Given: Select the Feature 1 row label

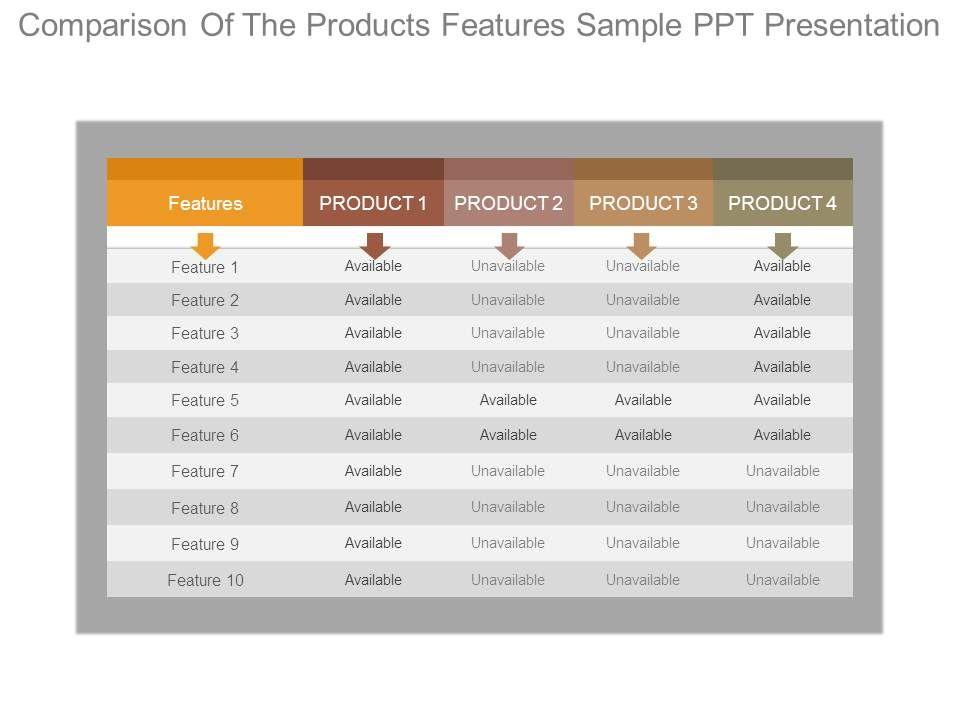Looking at the screenshot, I should tap(205, 267).
